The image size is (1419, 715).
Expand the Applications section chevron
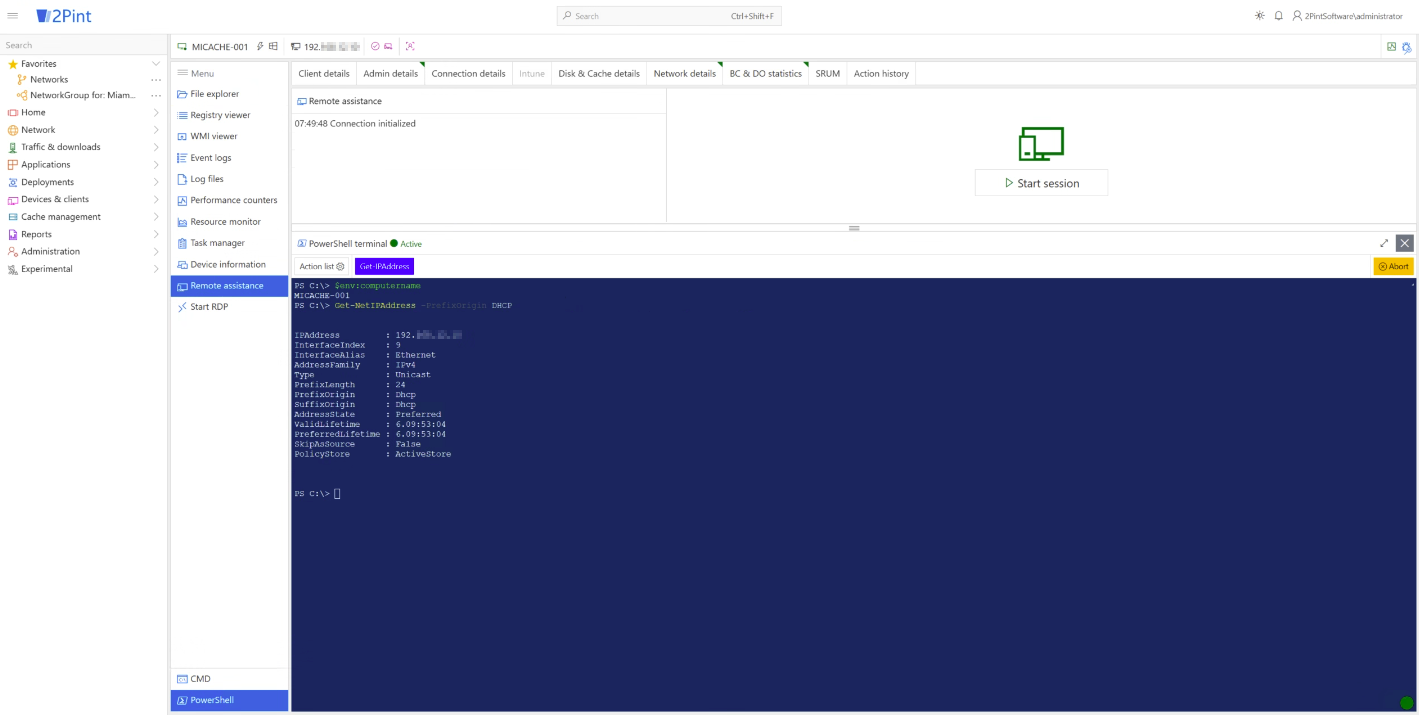(156, 164)
